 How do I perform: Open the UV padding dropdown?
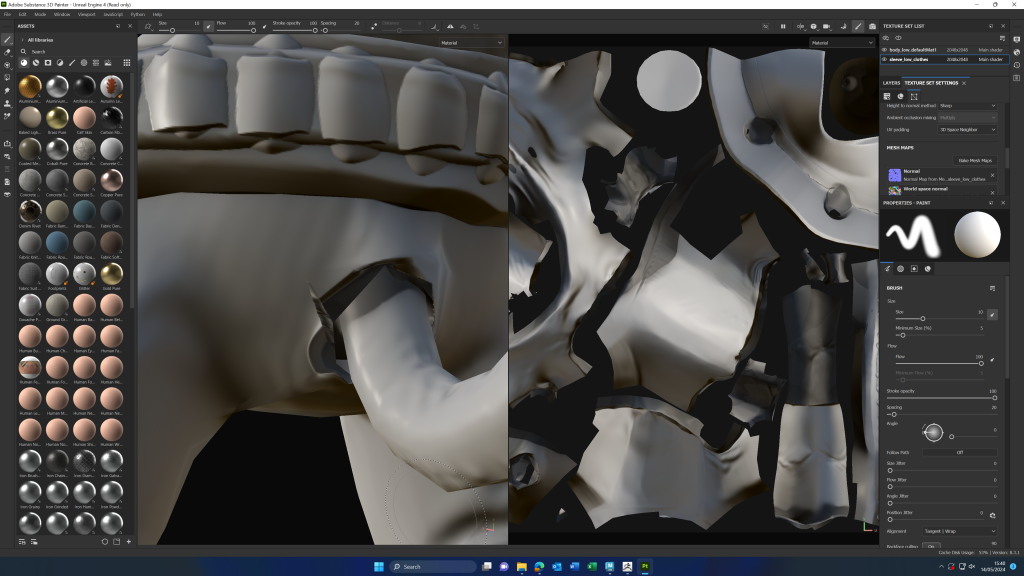pyautogui.click(x=967, y=129)
